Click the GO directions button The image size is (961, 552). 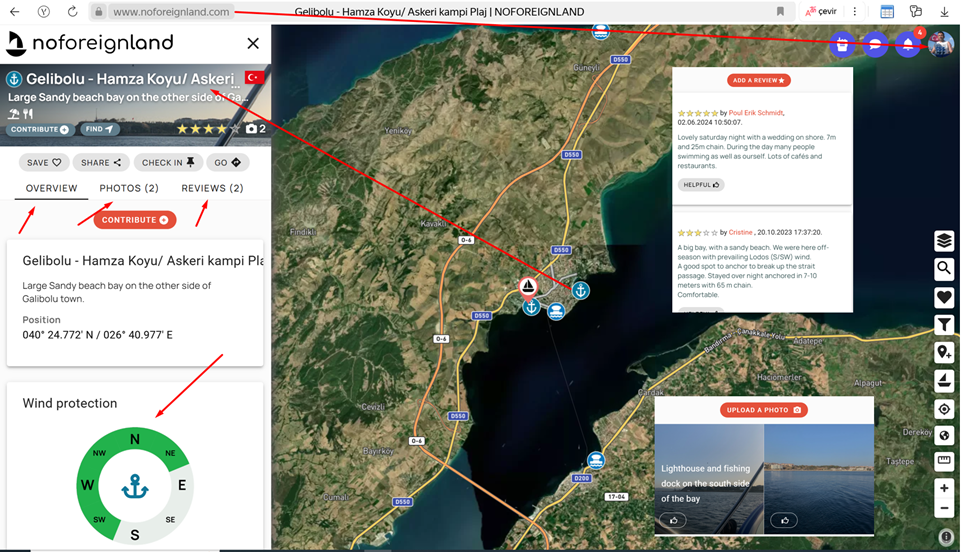(227, 162)
